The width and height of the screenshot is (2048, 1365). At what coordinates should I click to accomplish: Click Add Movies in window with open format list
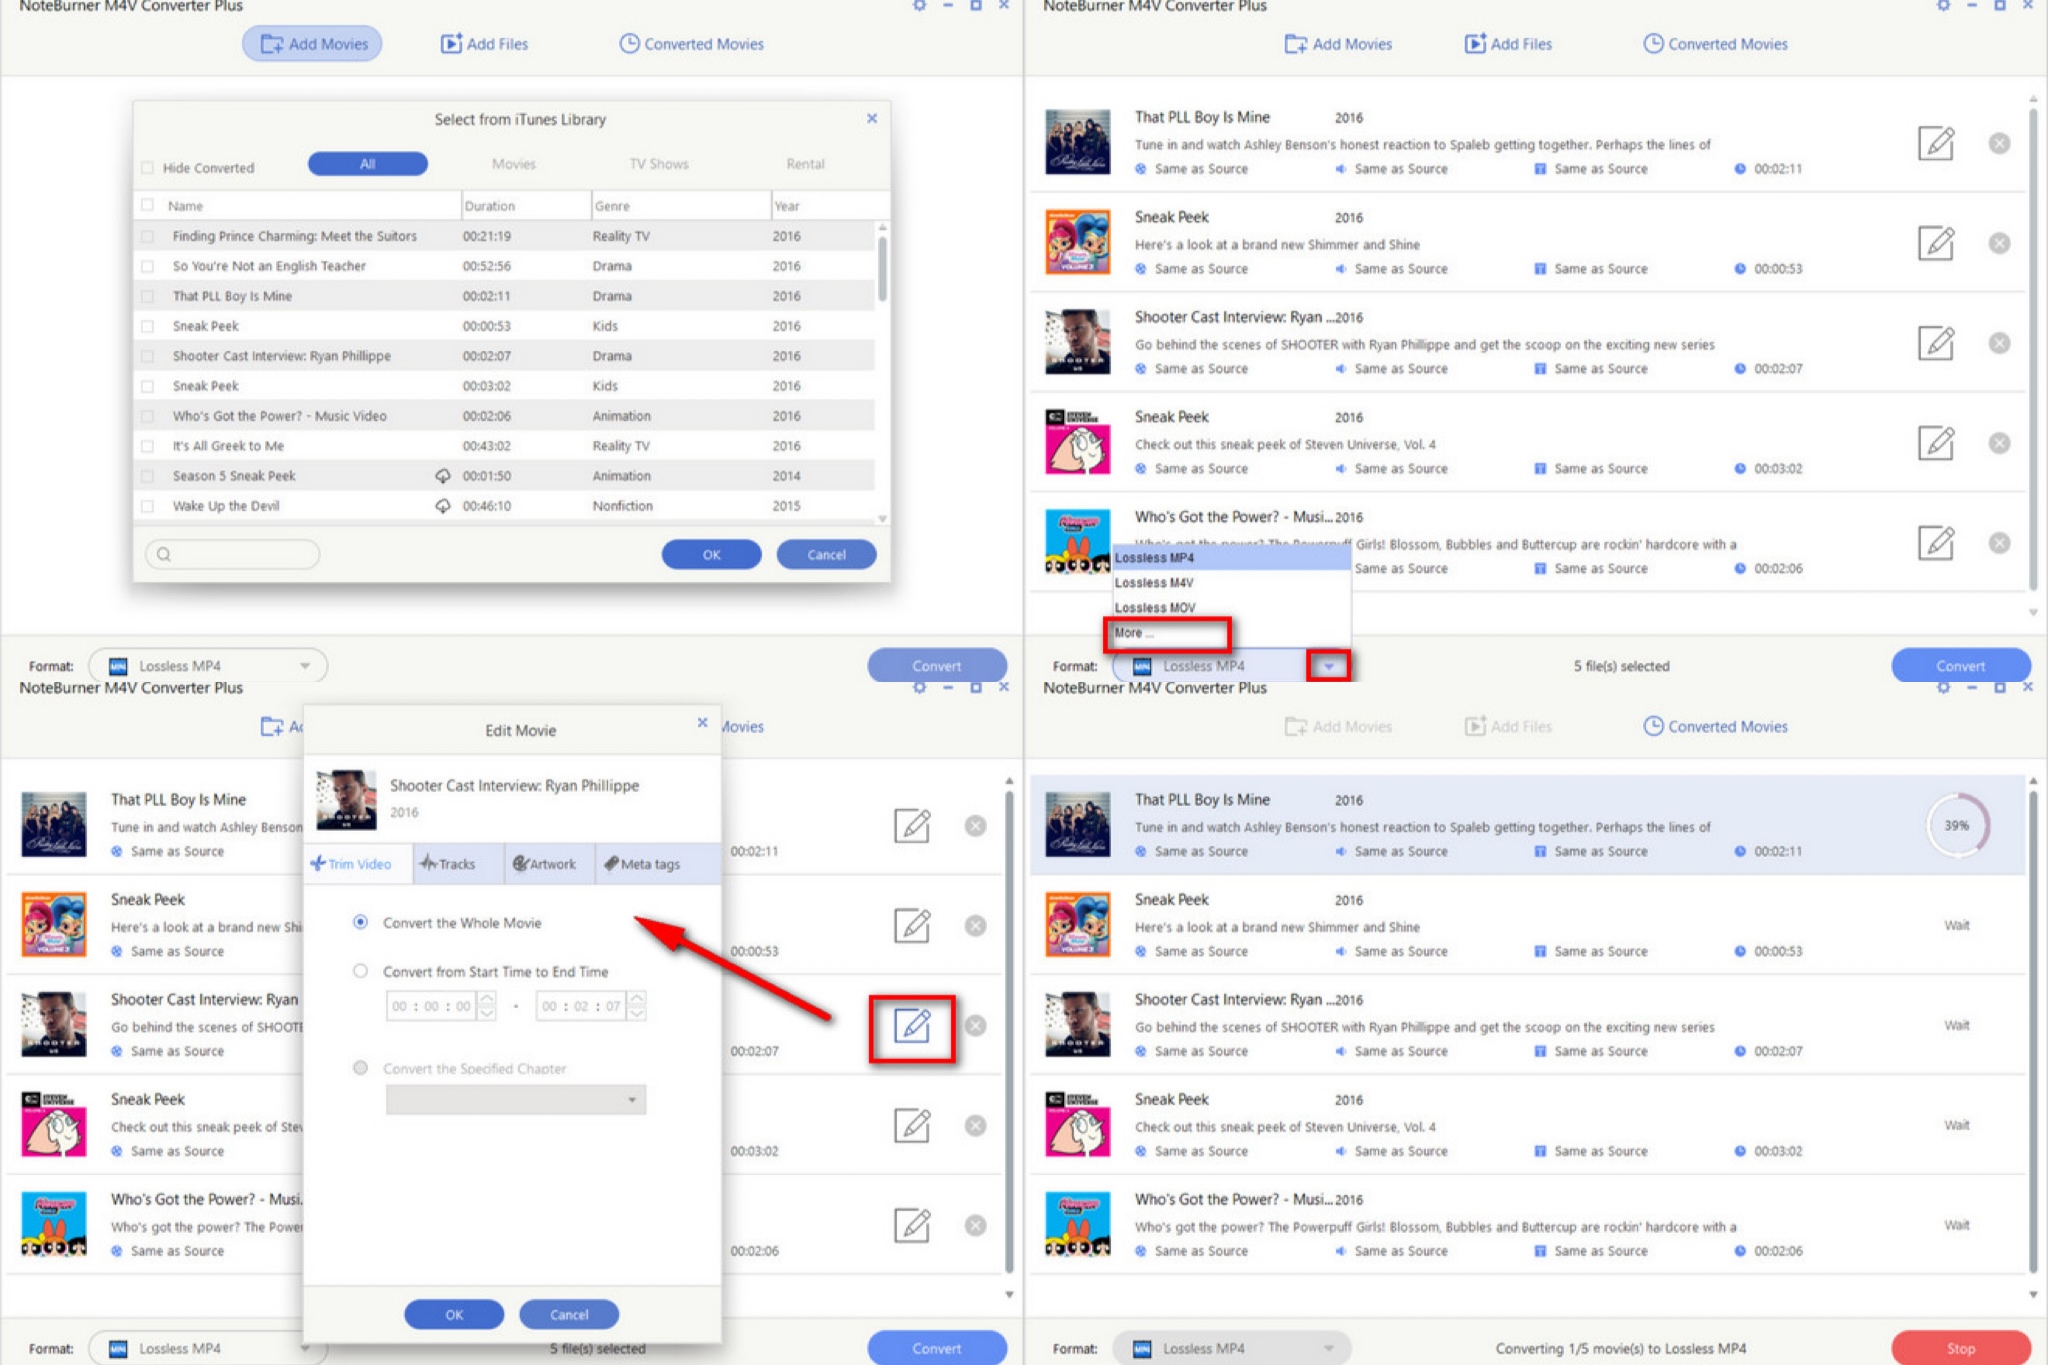[x=1338, y=44]
